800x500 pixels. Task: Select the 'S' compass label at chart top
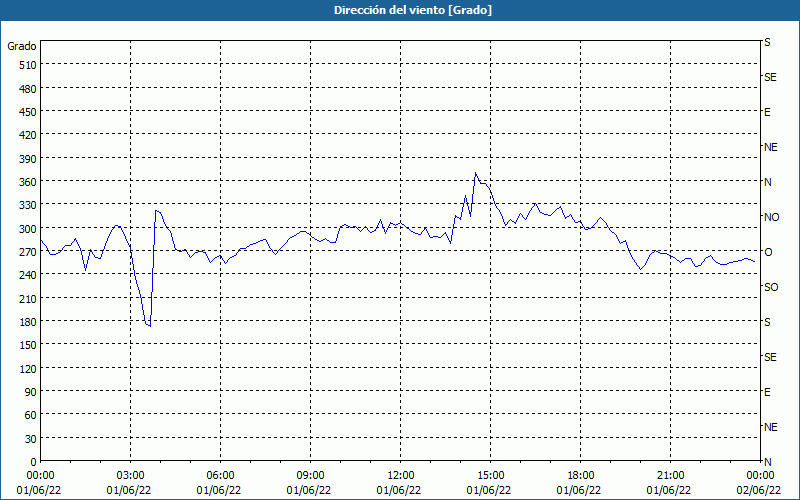[767, 42]
